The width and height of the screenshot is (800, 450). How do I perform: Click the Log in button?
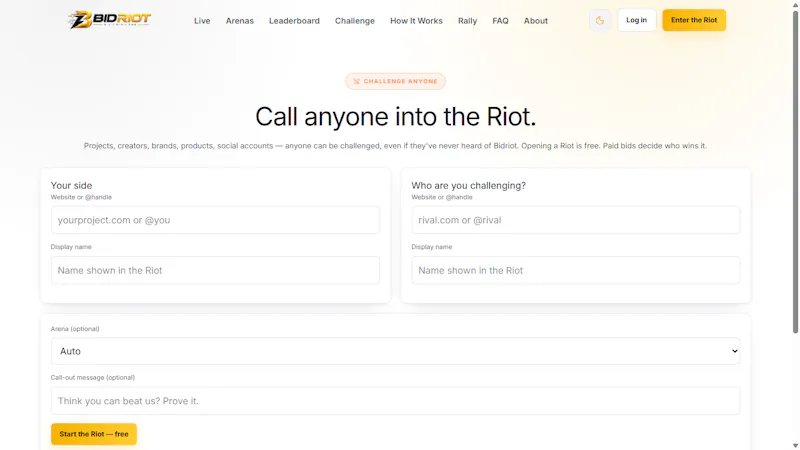pos(636,20)
